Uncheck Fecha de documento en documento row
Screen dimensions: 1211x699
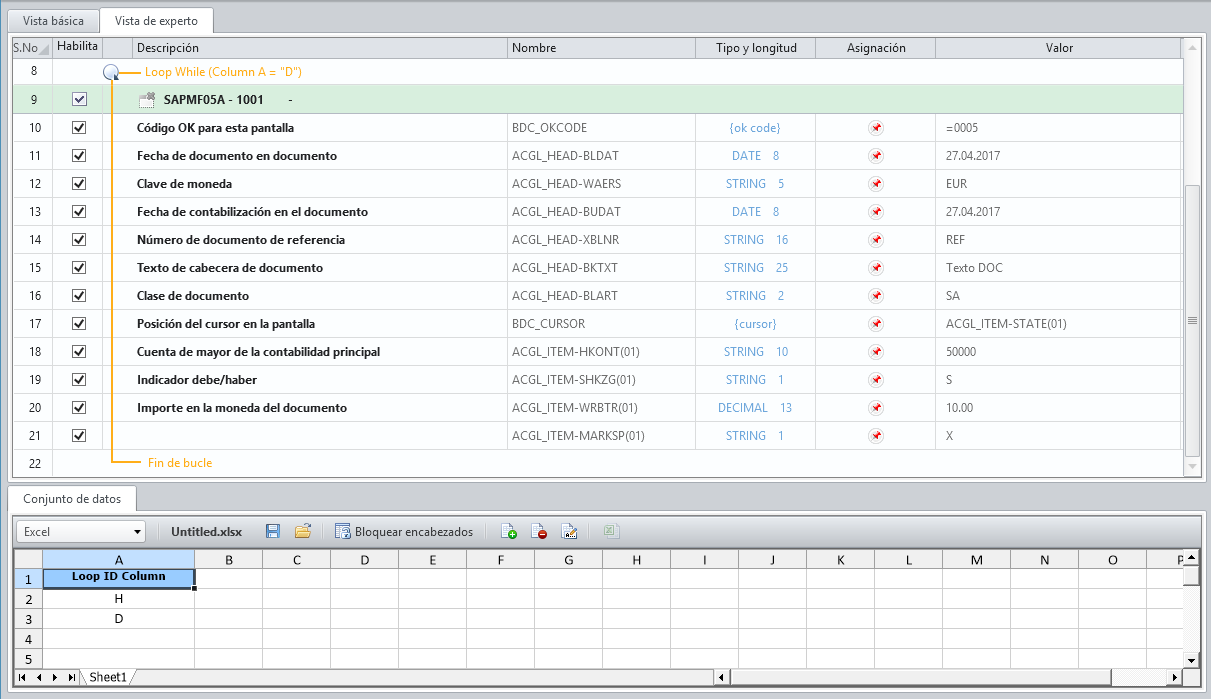pyautogui.click(x=79, y=156)
